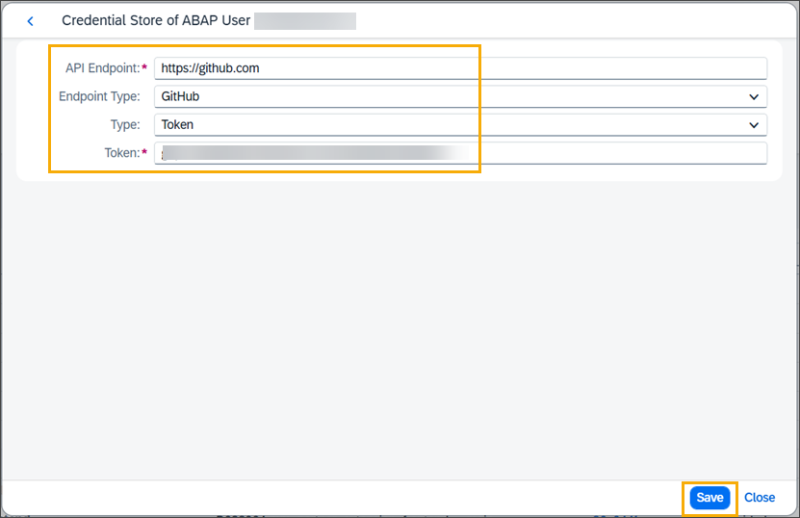
Task: Click the Token field label
Action: pos(121,153)
